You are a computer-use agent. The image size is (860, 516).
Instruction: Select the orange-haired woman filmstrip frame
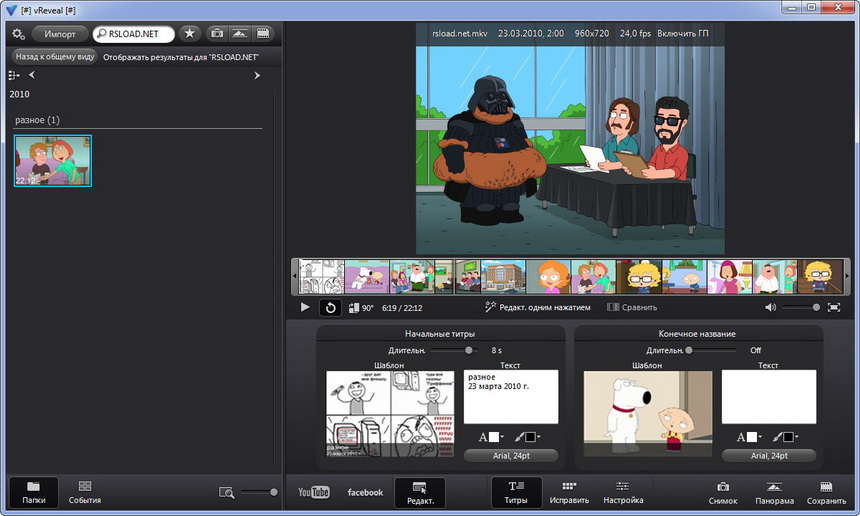point(548,277)
